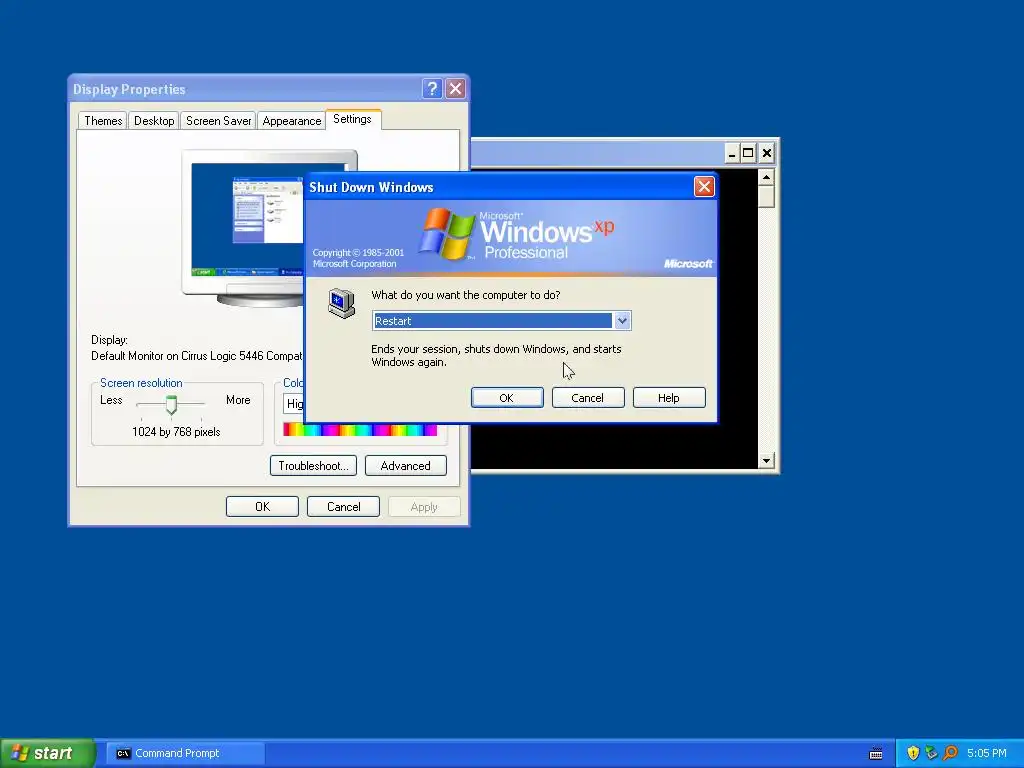Open the Start menu
Screen dimensions: 1024x768
(47, 753)
